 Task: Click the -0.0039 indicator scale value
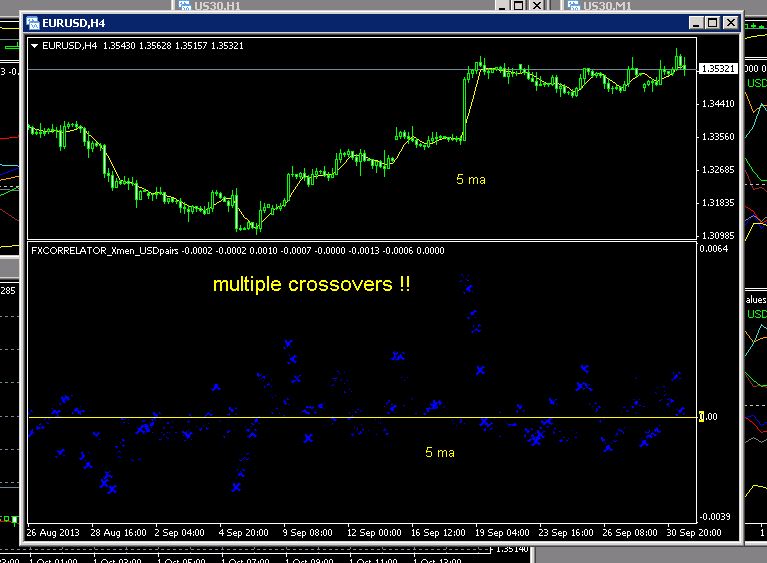click(715, 517)
